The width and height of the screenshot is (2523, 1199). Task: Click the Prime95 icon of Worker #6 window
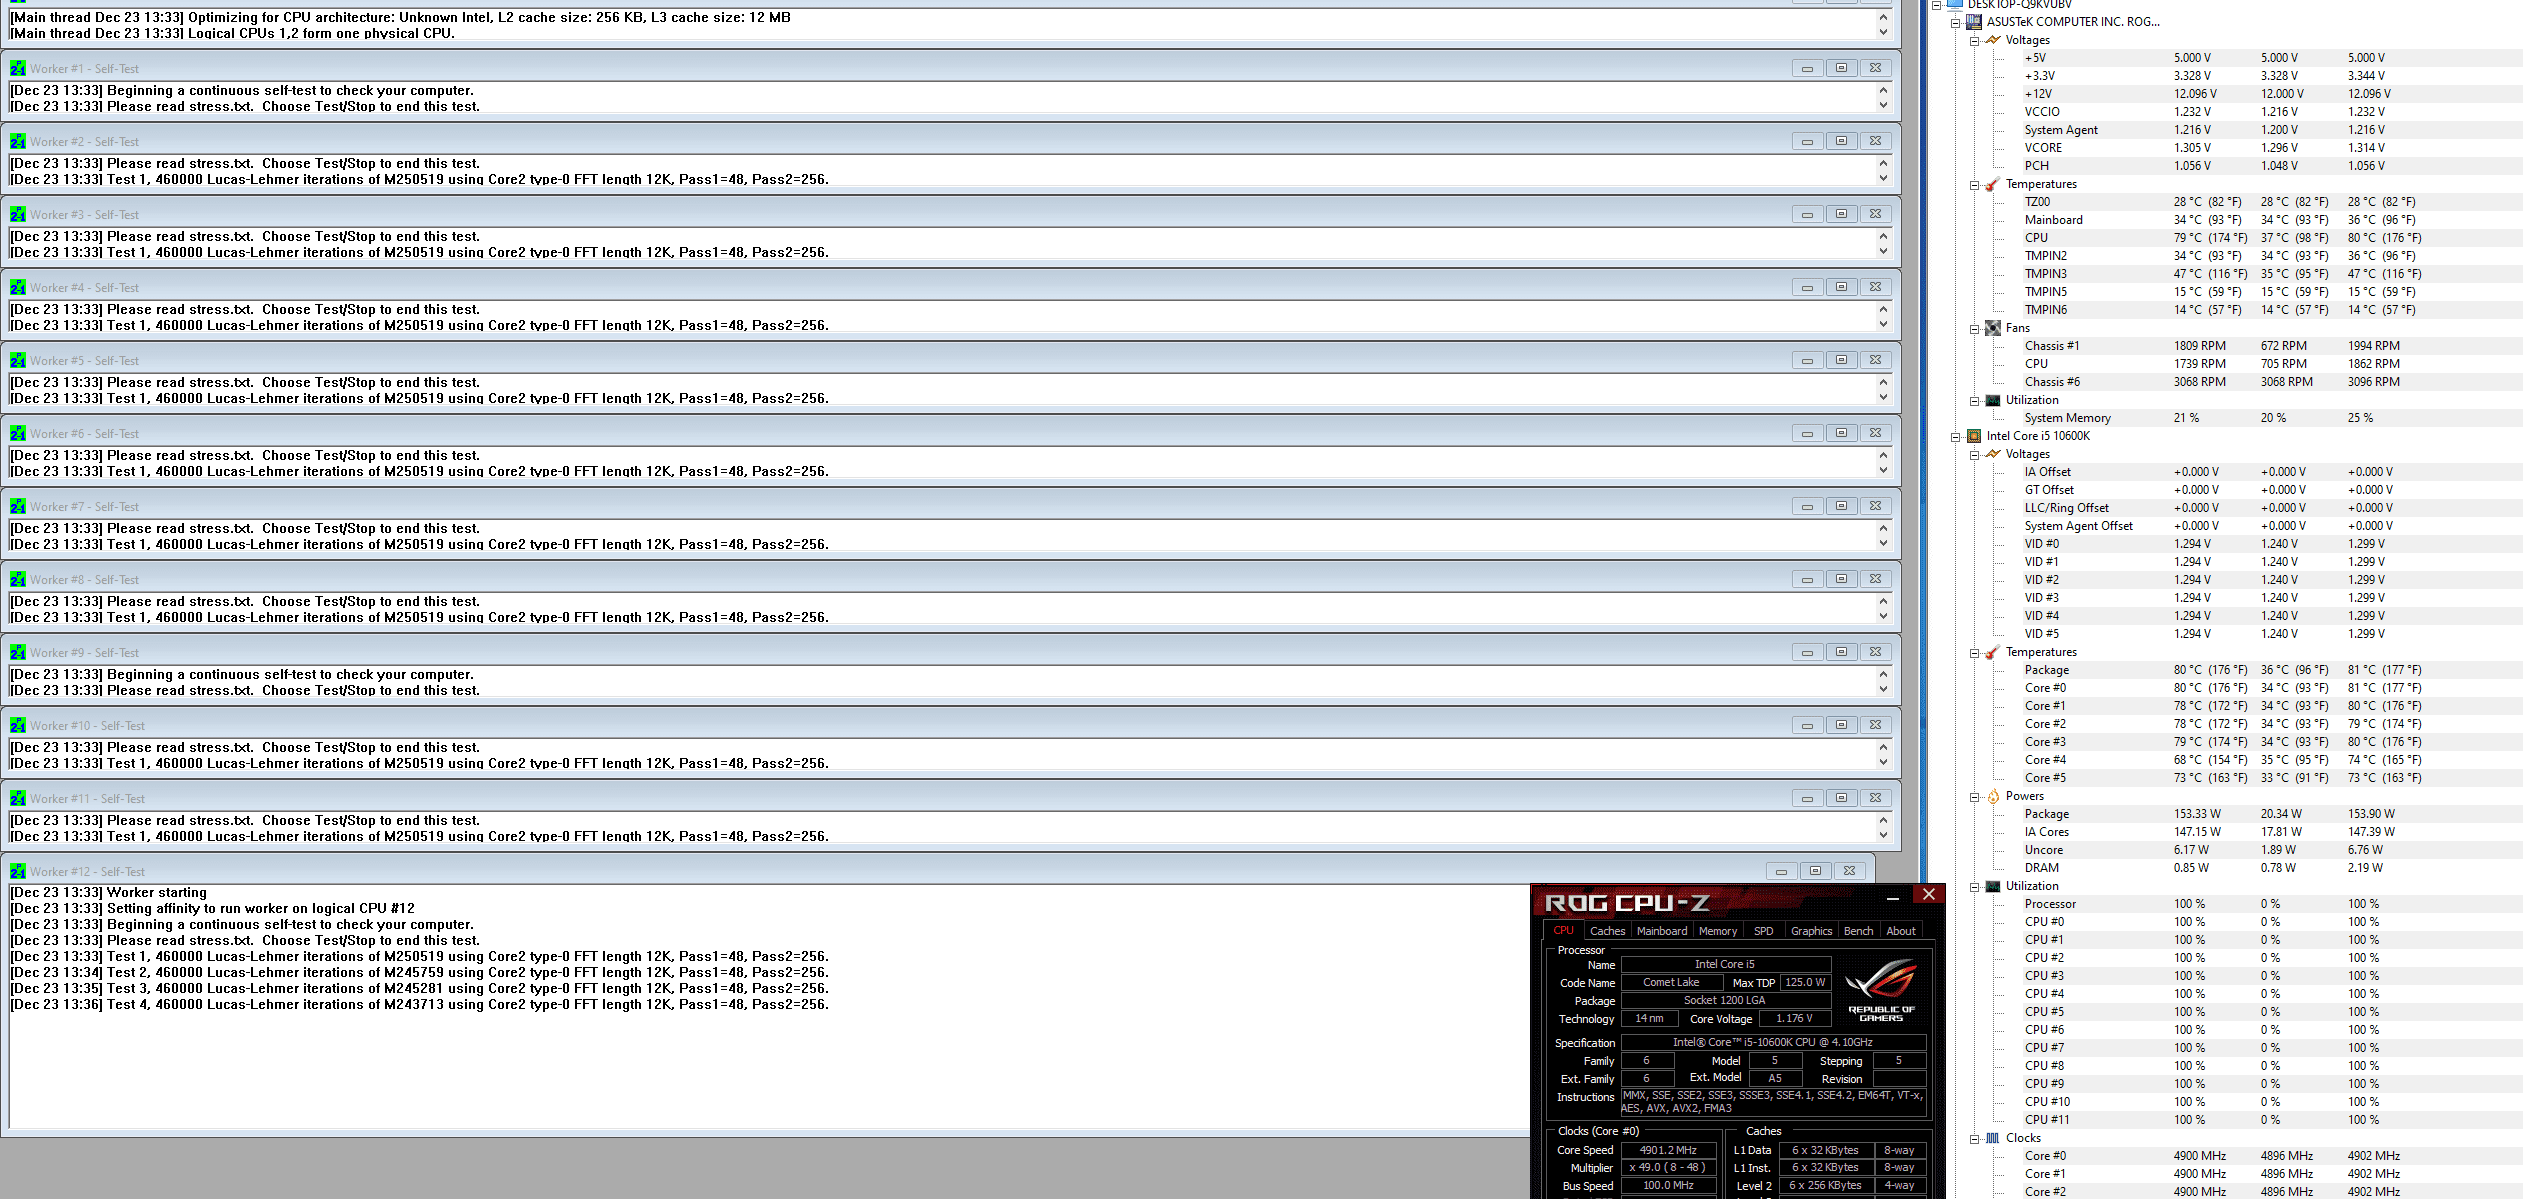point(18,433)
